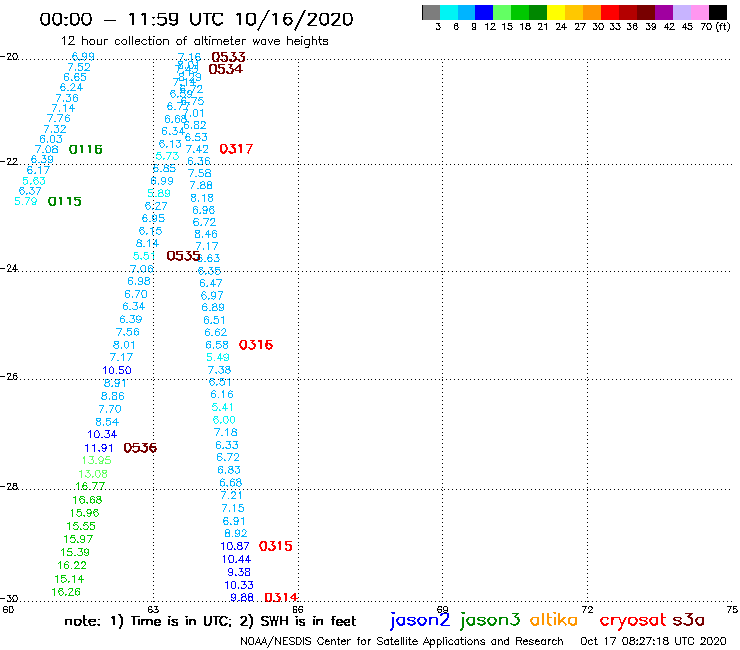This screenshot has width=740, height=650.
Task: Click the wave height value '6.03'
Action: [51, 139]
